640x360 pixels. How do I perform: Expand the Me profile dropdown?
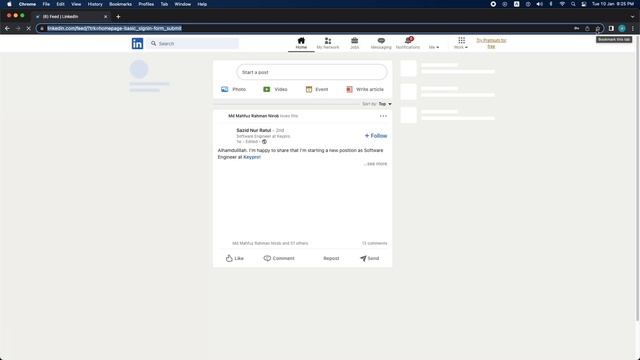pos(434,47)
